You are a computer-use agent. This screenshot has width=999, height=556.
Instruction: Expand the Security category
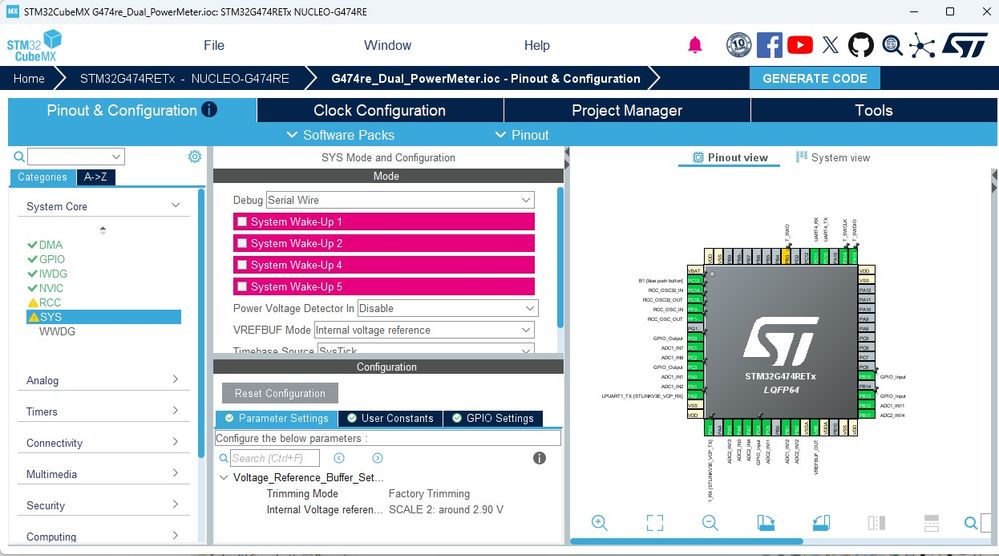pos(176,504)
